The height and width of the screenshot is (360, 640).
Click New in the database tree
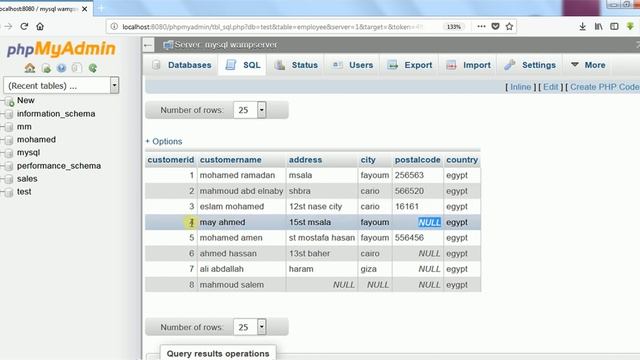coord(25,100)
